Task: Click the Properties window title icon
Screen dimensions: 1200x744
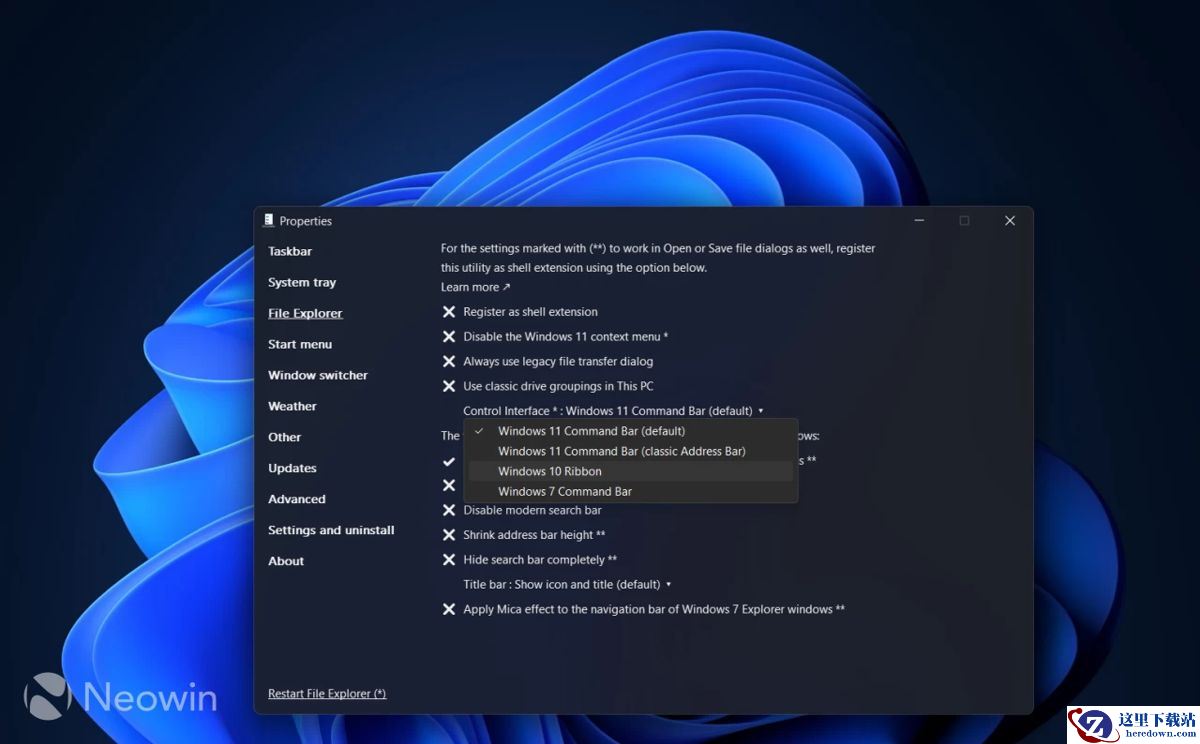Action: (x=268, y=220)
